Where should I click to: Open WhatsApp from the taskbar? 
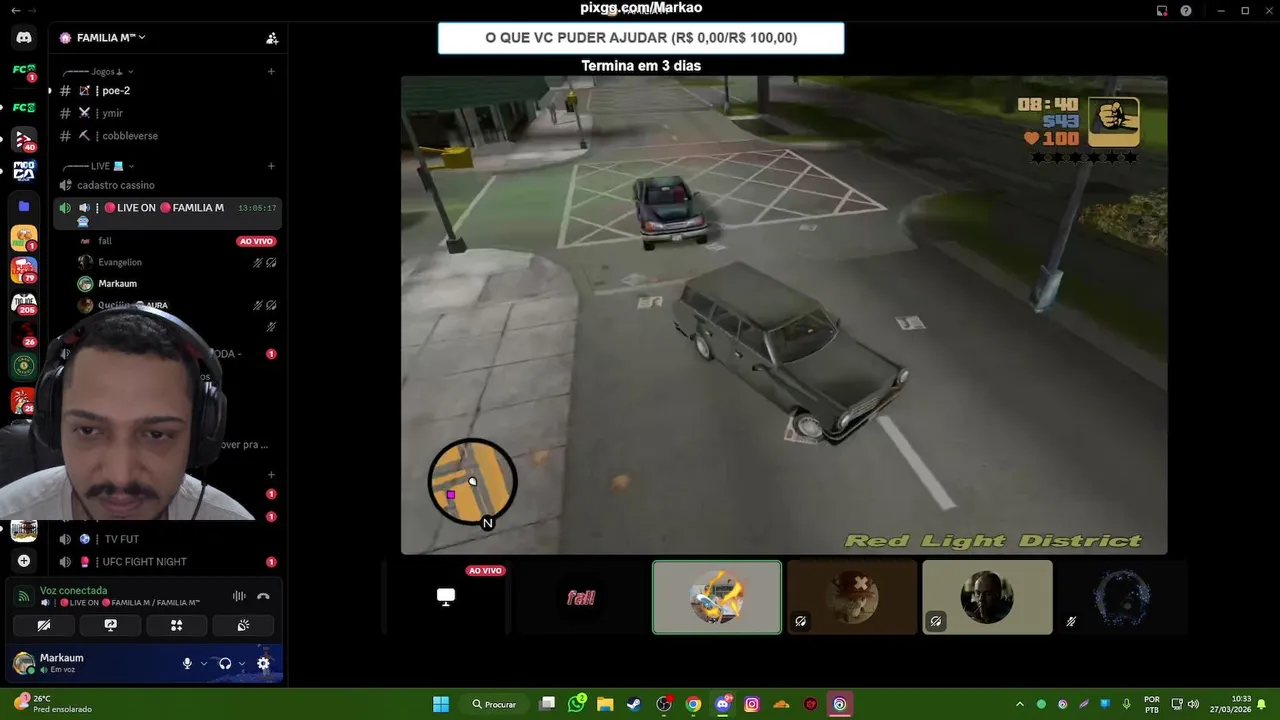[x=577, y=704]
